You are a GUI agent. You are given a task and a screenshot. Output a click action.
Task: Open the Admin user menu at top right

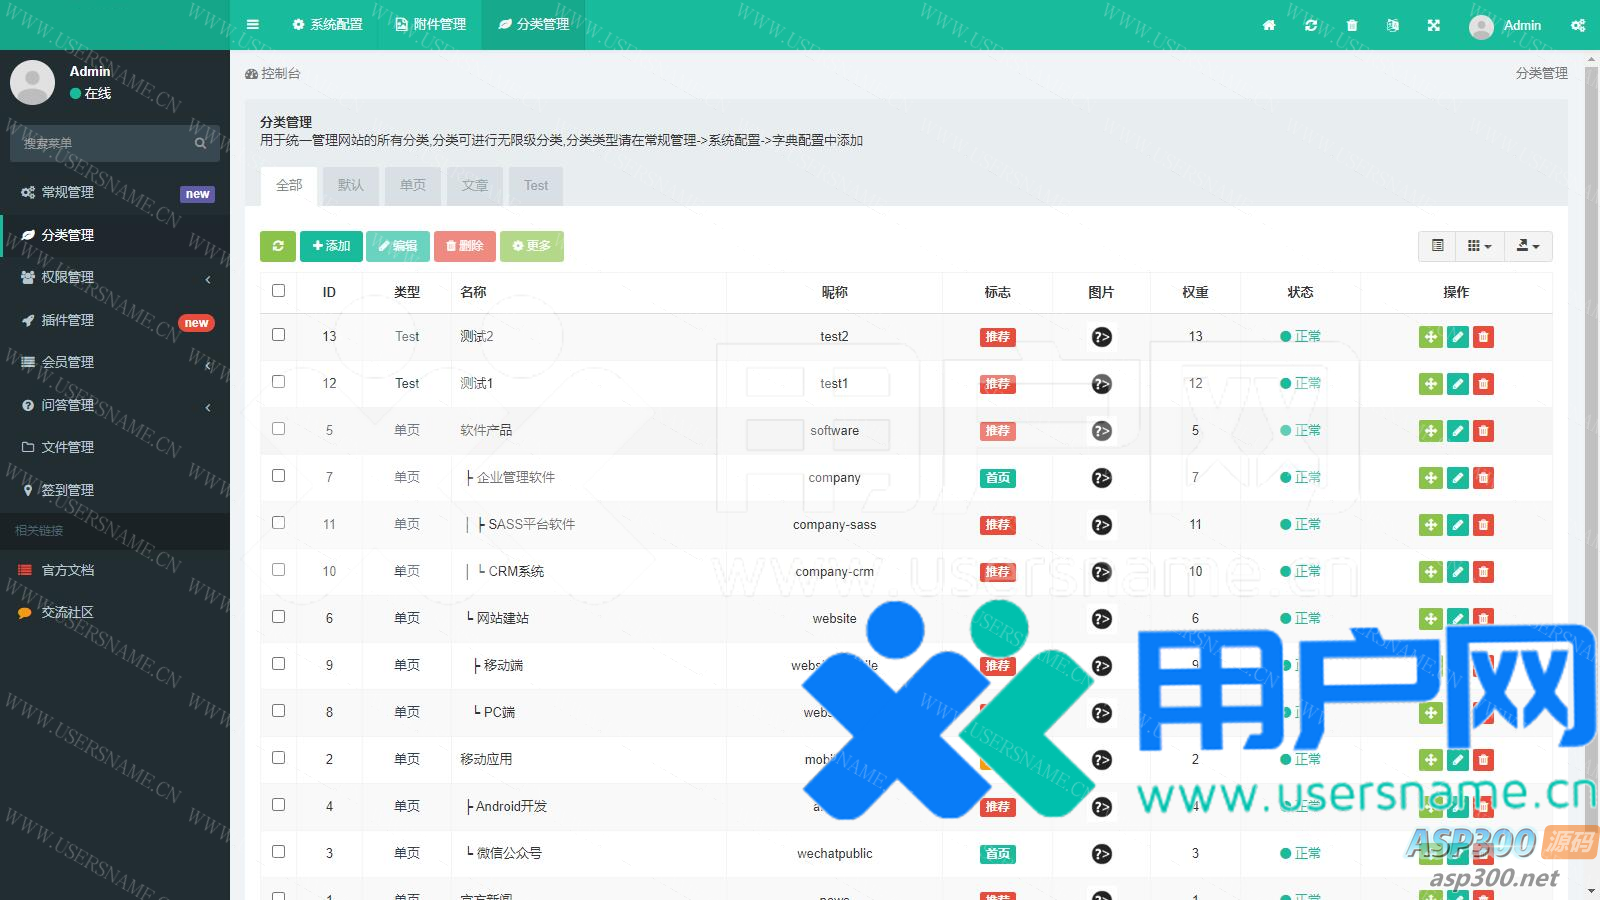click(1505, 25)
